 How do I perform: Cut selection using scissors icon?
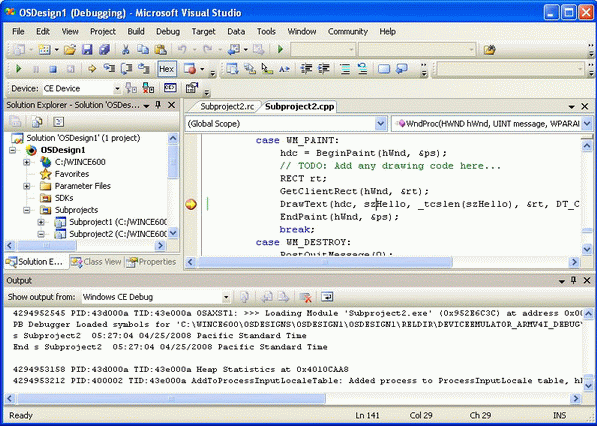click(125, 49)
